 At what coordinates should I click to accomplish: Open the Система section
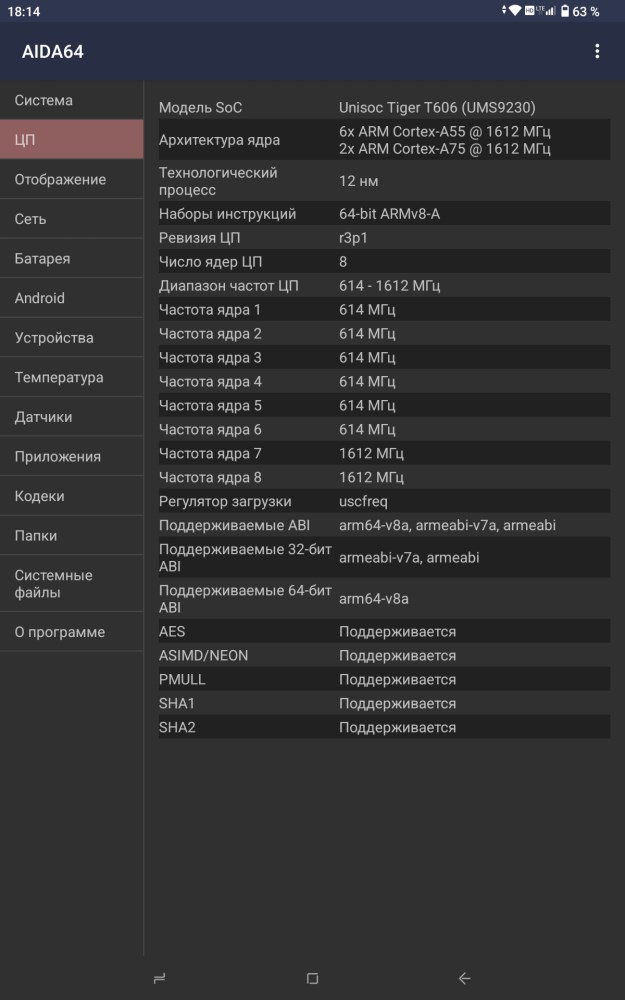(72, 100)
